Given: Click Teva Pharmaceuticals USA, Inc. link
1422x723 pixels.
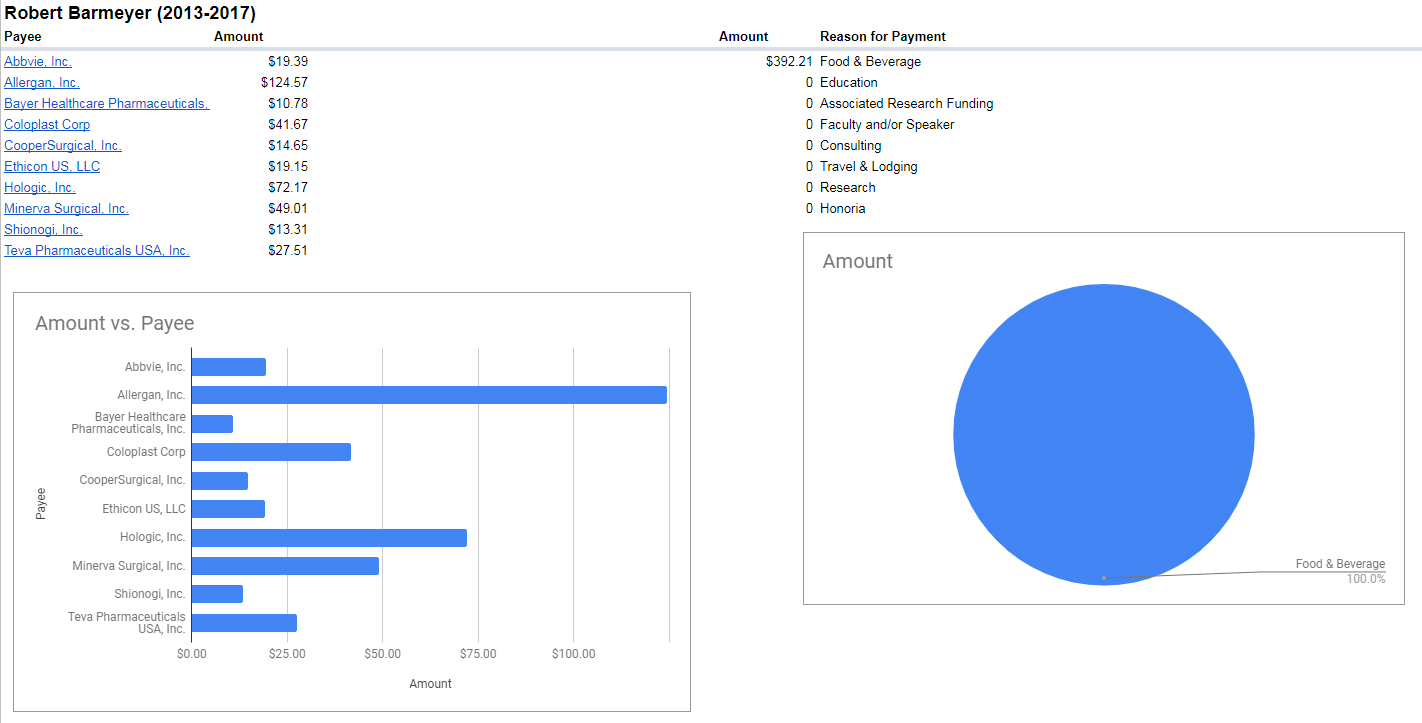Looking at the screenshot, I should (x=97, y=251).
